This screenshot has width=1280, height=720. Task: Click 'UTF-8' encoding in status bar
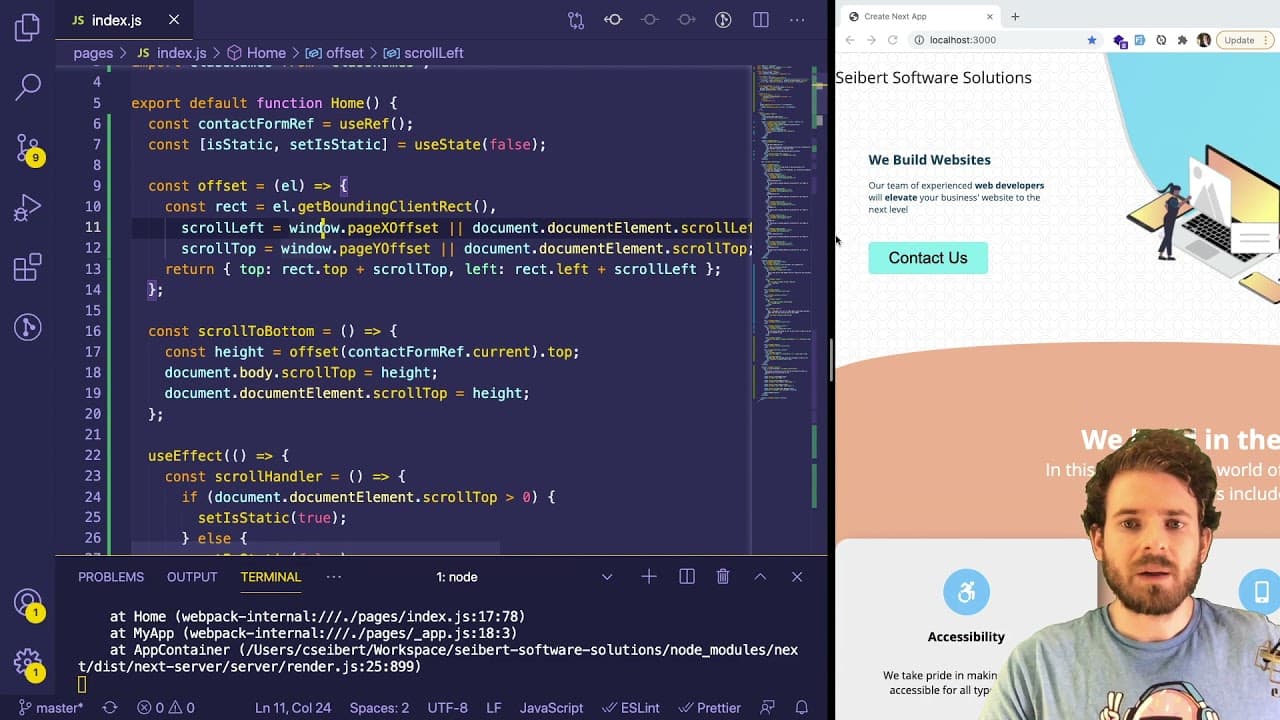pyautogui.click(x=448, y=707)
